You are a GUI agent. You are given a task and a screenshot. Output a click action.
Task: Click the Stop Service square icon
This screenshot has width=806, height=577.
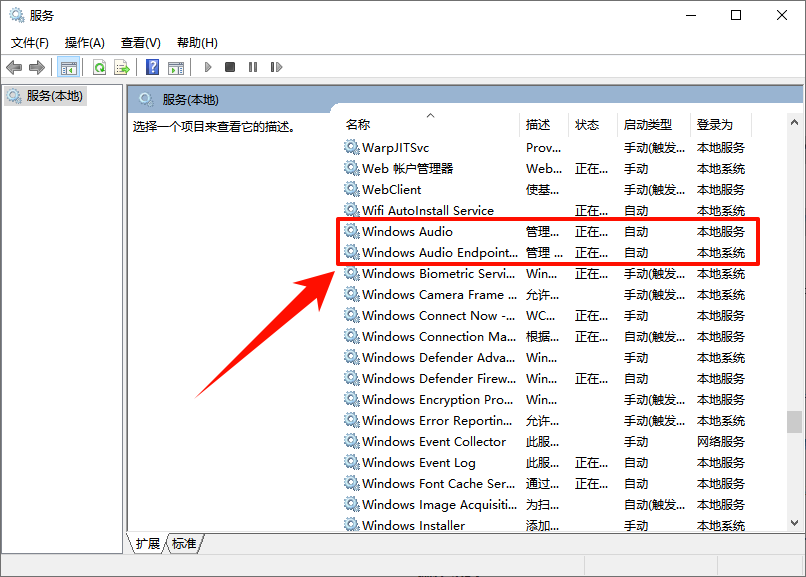coord(230,67)
